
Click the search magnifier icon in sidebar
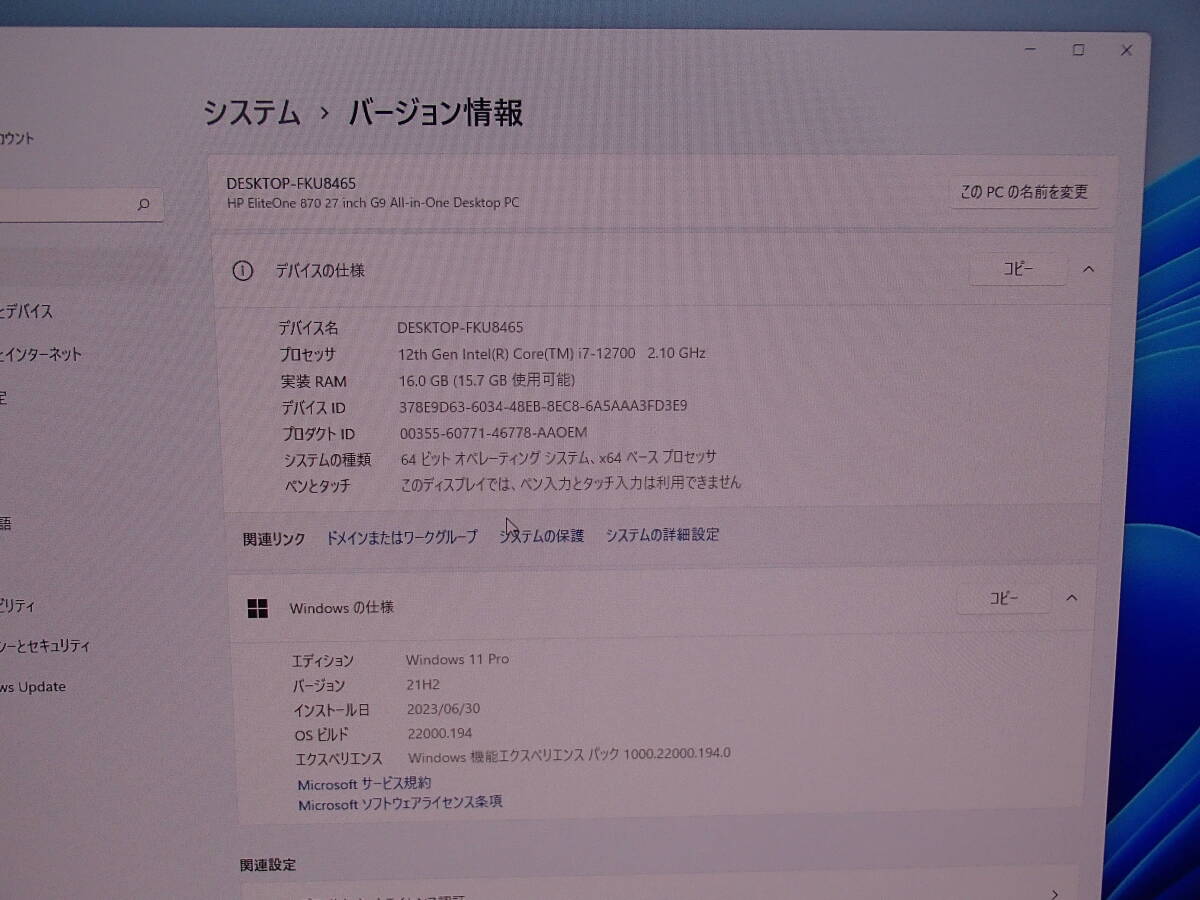[x=143, y=205]
